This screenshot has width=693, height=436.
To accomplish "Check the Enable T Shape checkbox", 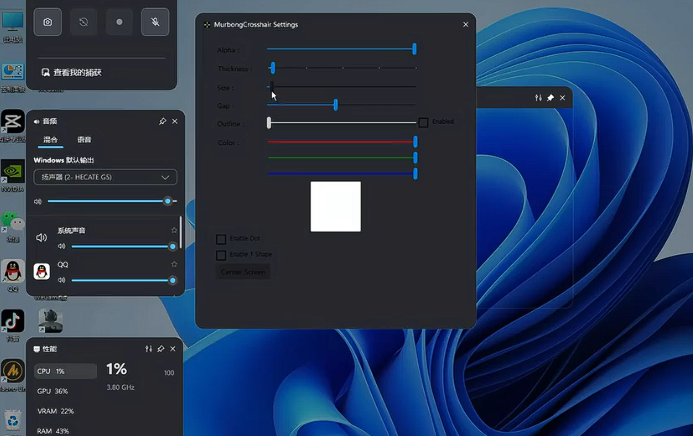I will 221,255.
